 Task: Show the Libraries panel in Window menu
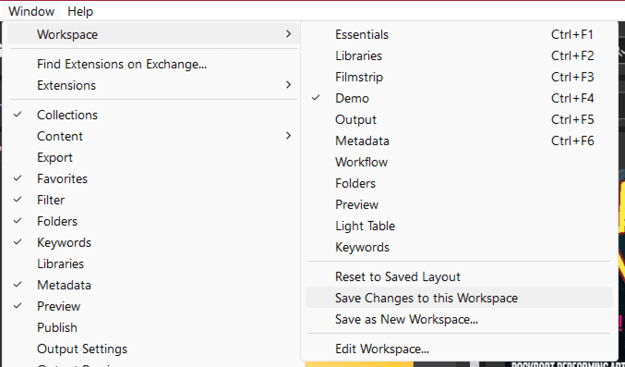pos(153,264)
